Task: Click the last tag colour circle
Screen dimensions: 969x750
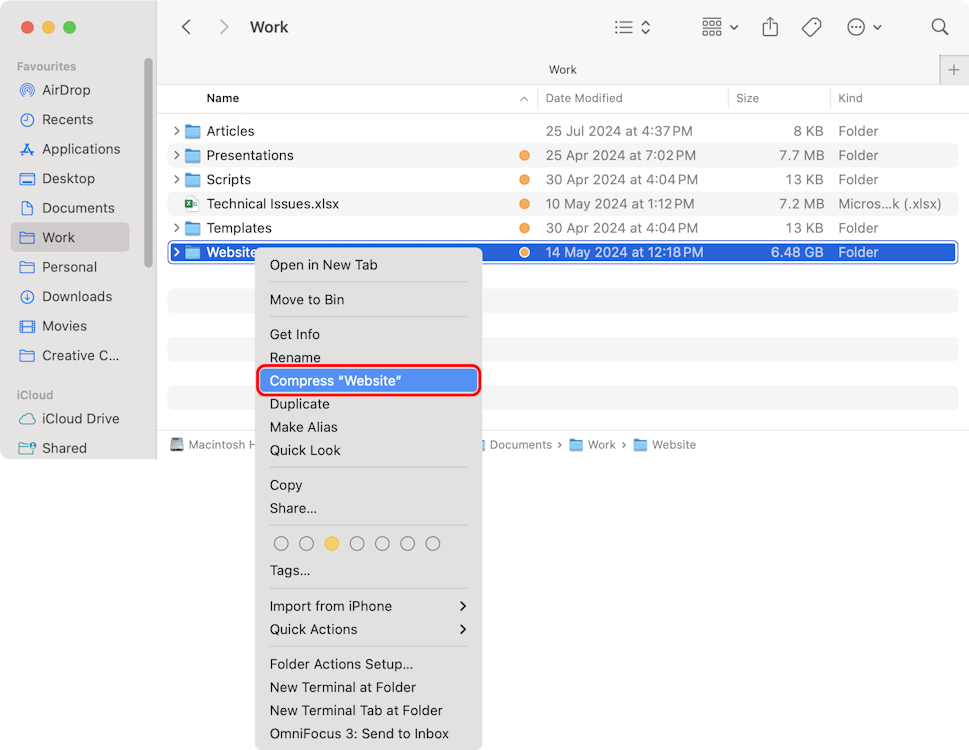Action: [433, 544]
